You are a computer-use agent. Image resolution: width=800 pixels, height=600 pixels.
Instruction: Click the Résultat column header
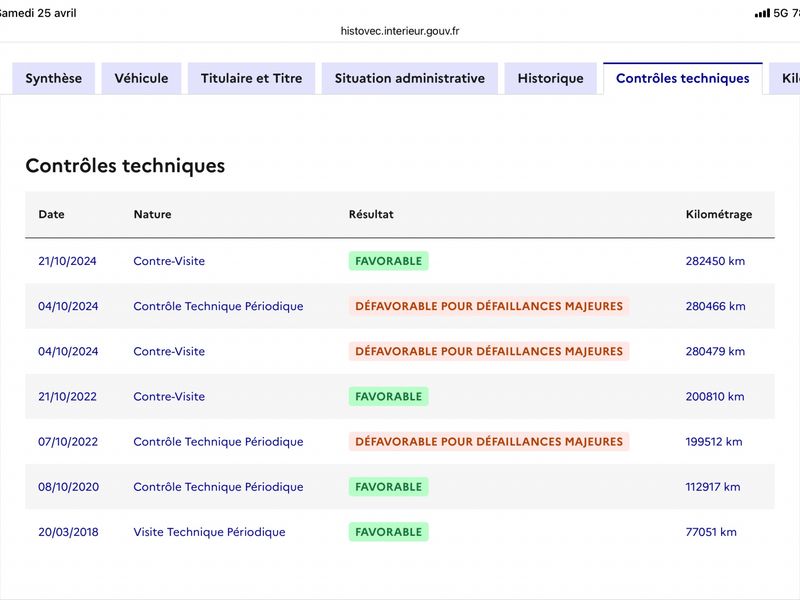371,214
